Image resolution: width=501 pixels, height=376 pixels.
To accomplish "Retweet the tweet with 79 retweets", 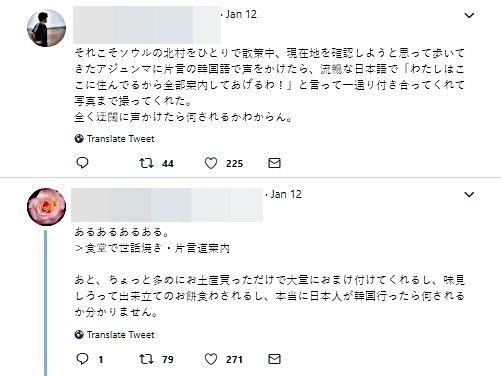I will [146, 359].
